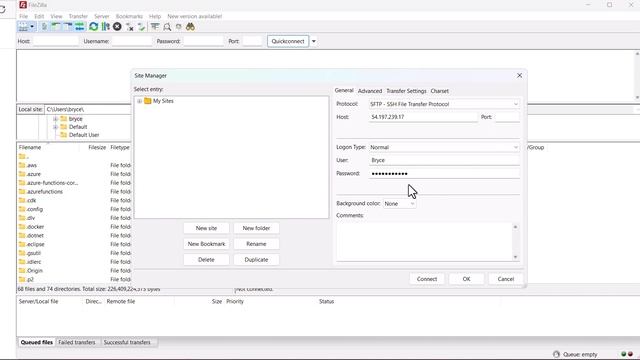Open the Quickconnect history dropdown arrow
This screenshot has width=640, height=360.
coord(313,41)
